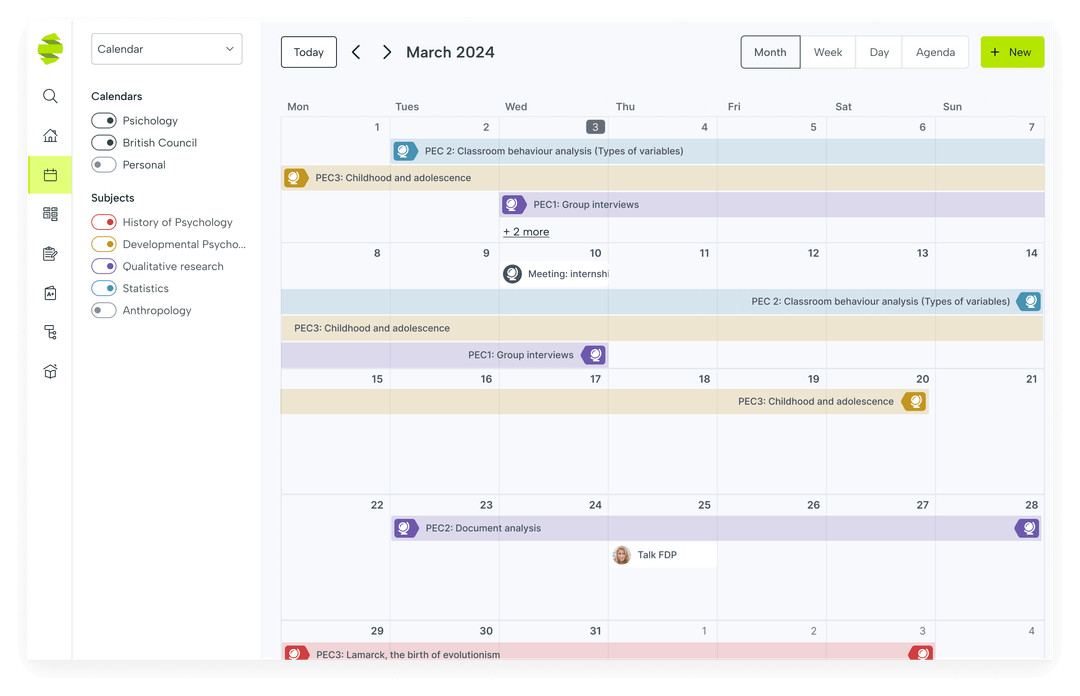Open the dashboard blocks icon
This screenshot has height=696, width=1080.
50,213
